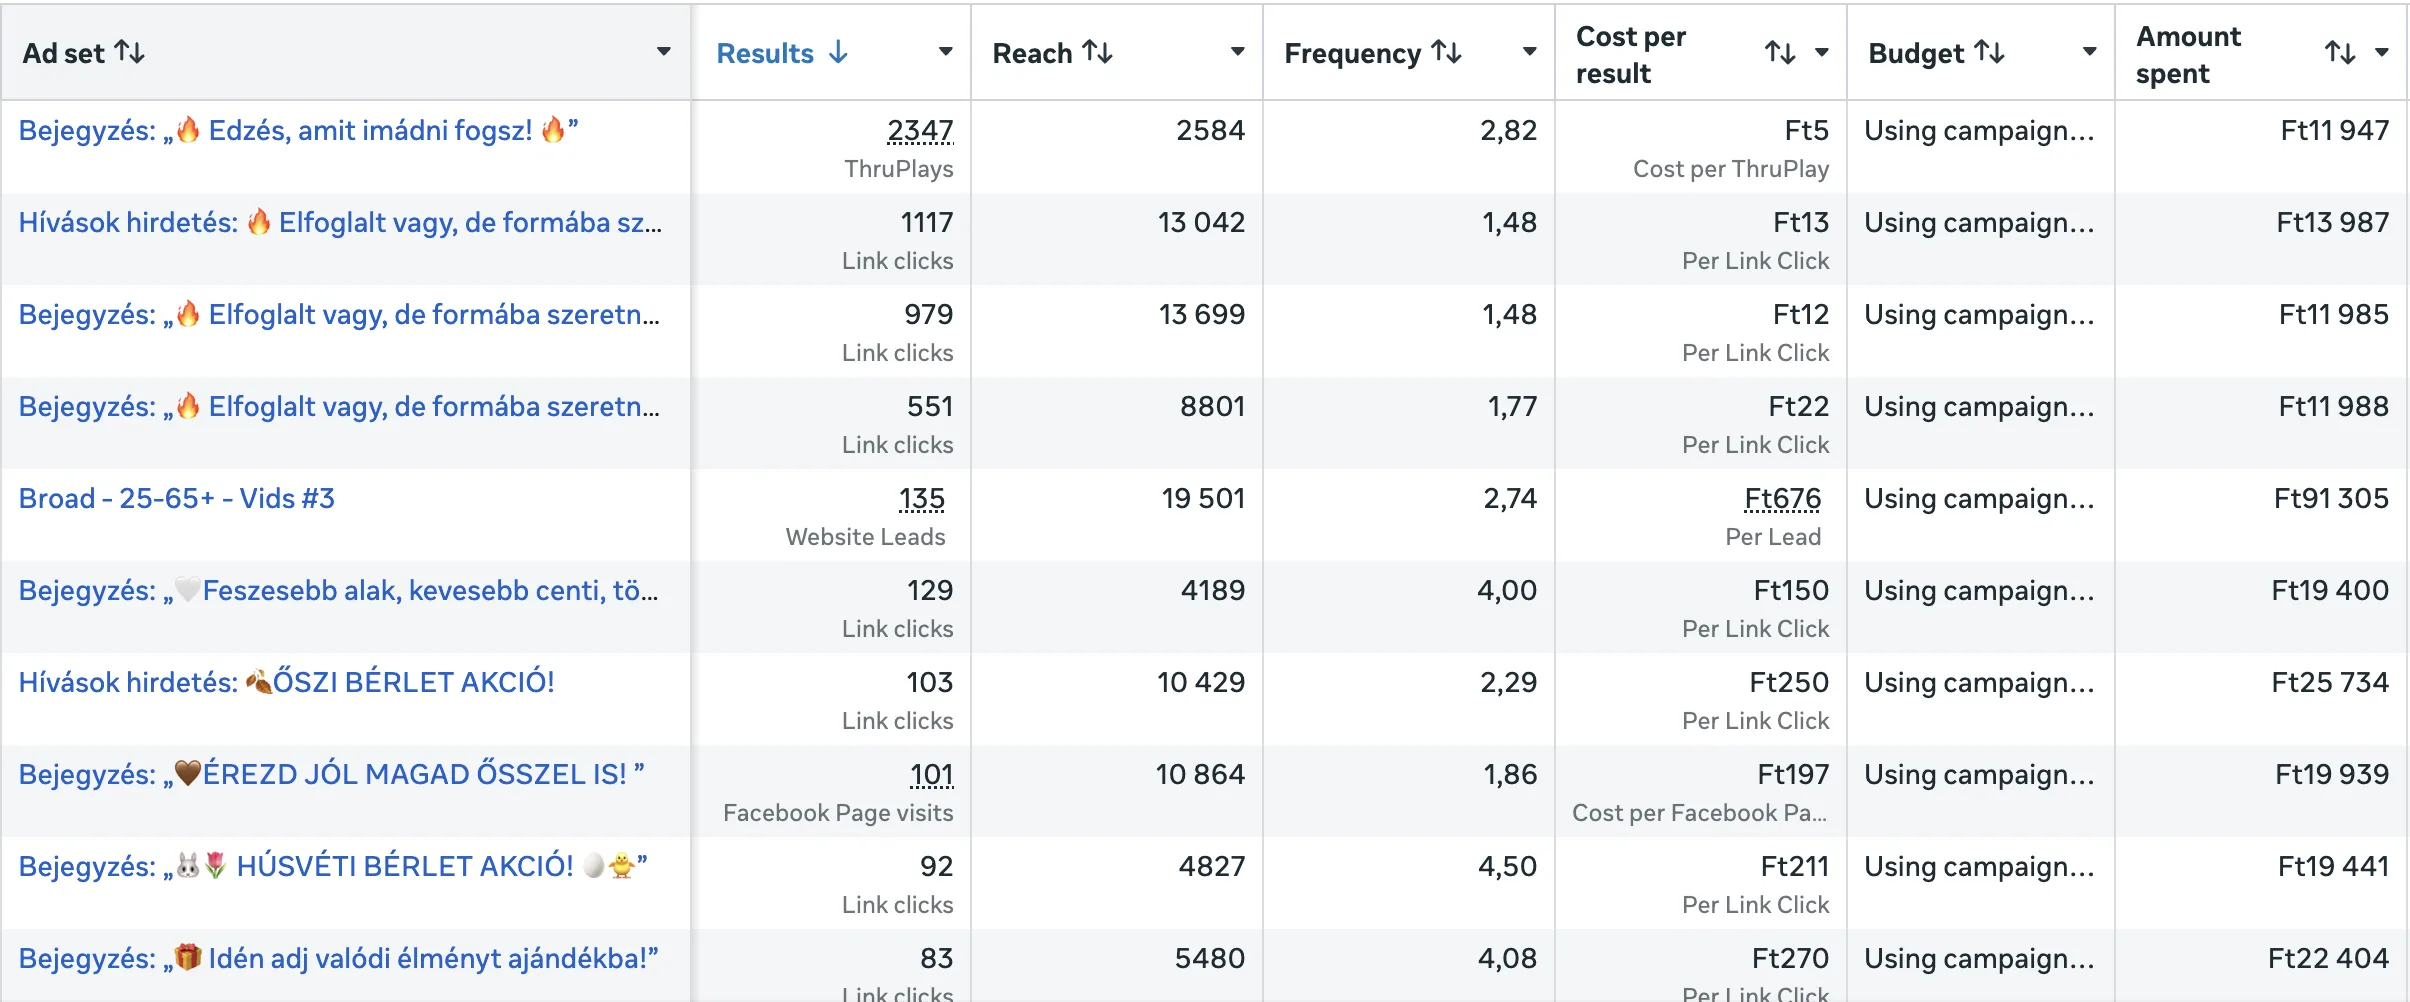Image resolution: width=2410 pixels, height=1002 pixels.
Task: Select the Ft5 Cost per ThruPlay cell
Action: pos(1806,131)
